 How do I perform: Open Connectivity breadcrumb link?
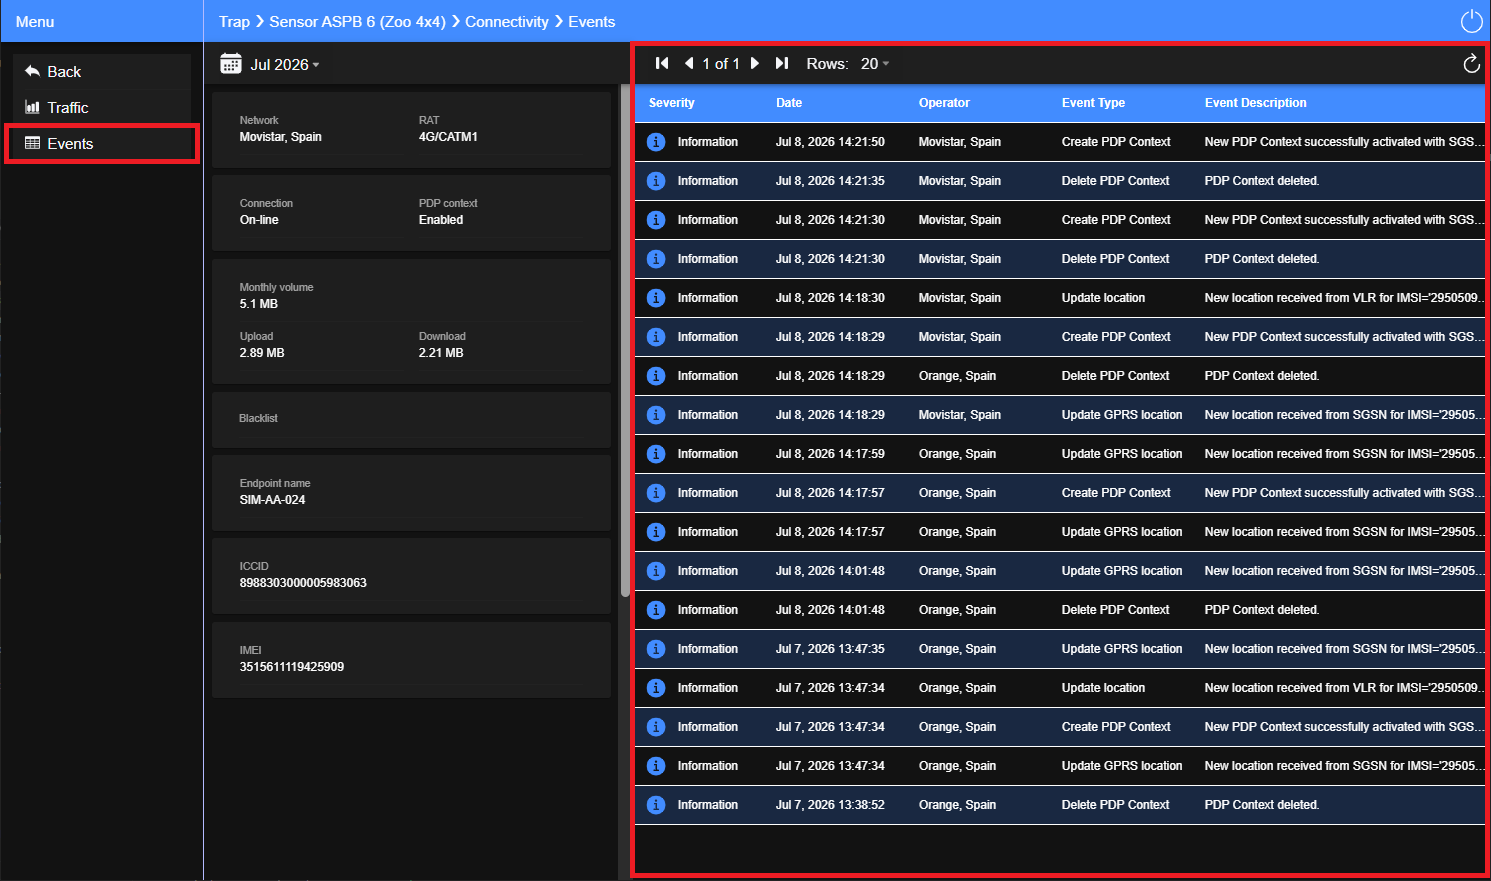click(507, 21)
